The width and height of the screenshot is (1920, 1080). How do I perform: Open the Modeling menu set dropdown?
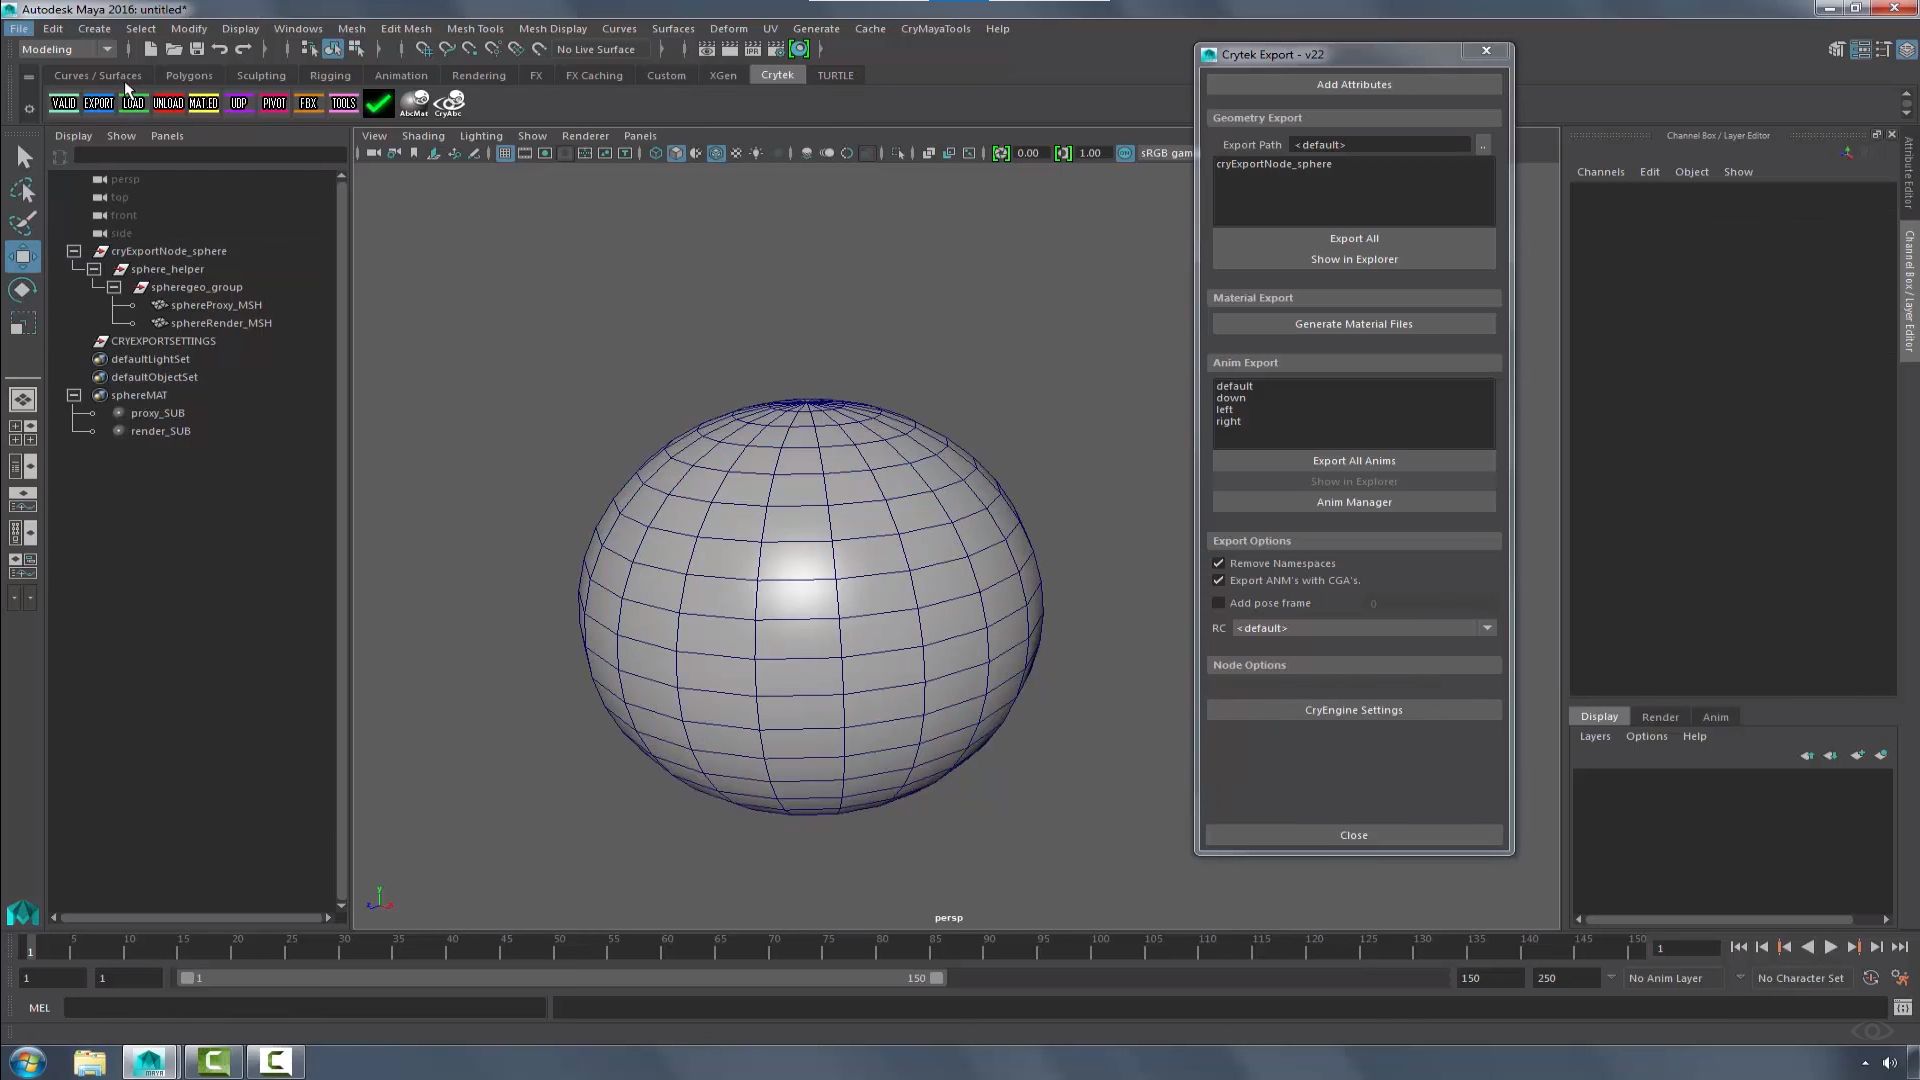coord(67,49)
